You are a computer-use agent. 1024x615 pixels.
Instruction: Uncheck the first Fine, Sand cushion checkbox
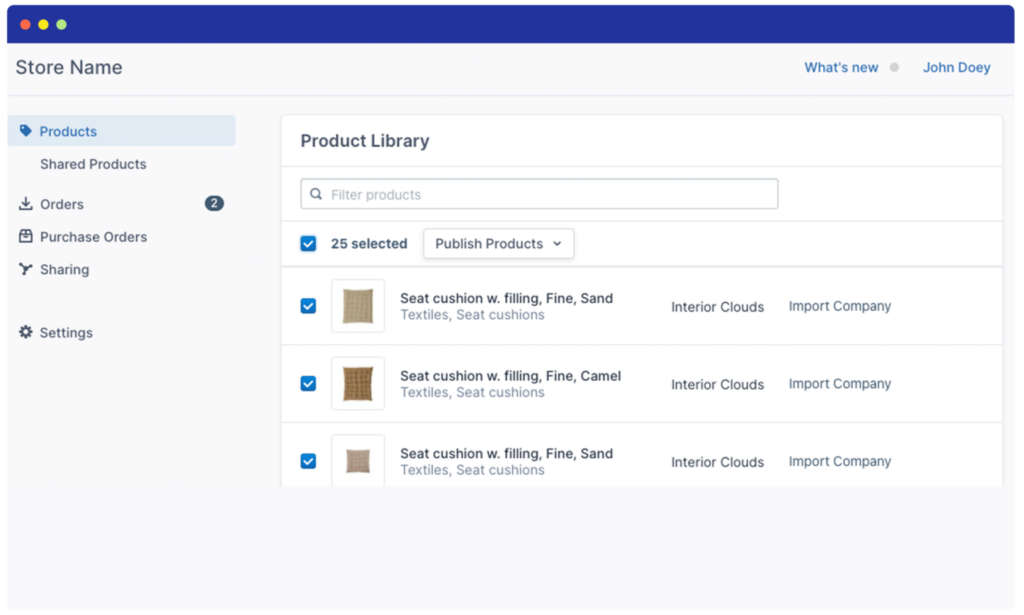point(308,306)
